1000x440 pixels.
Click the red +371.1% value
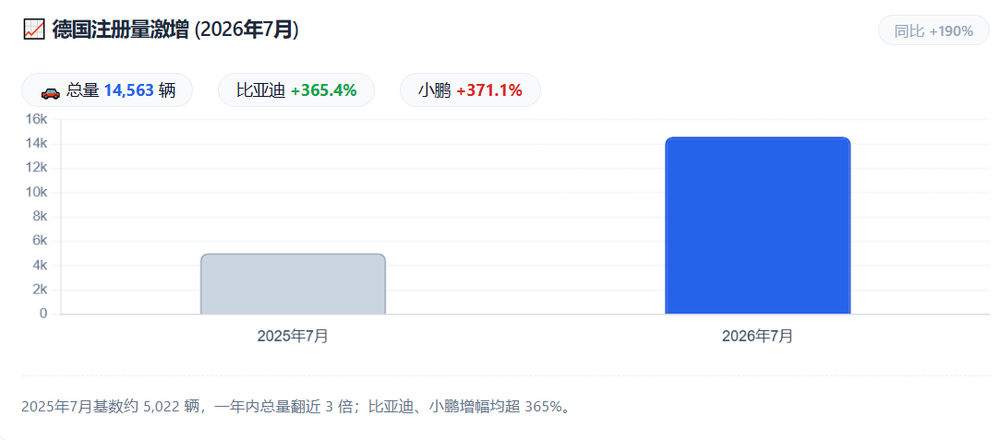(489, 91)
